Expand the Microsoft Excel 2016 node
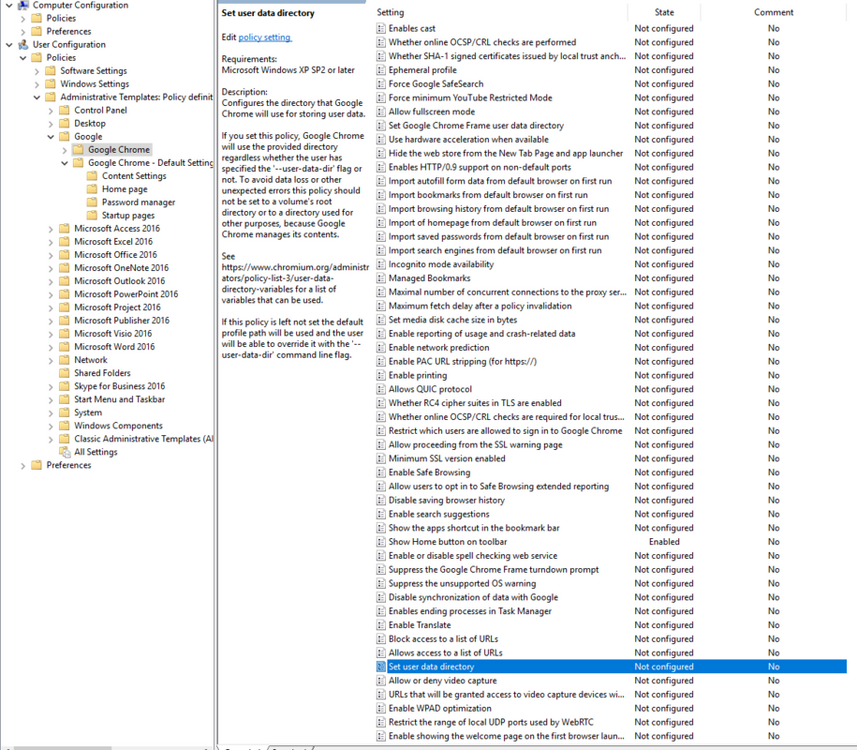The width and height of the screenshot is (857, 750). pyautogui.click(x=51, y=242)
